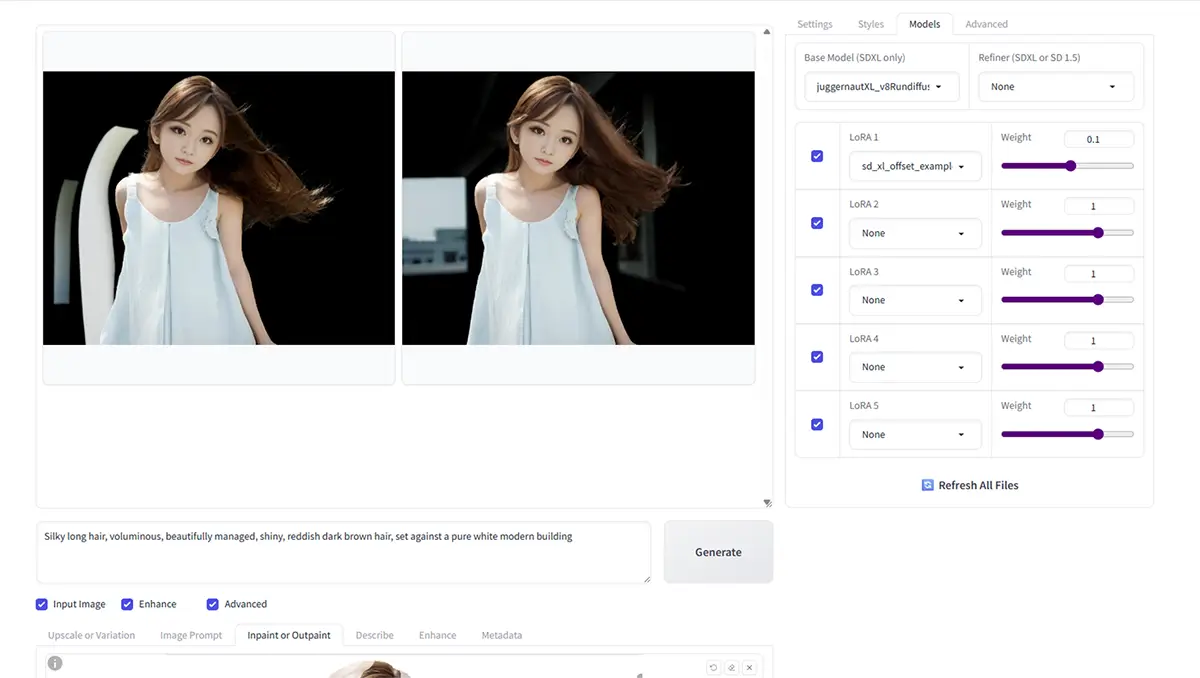Click the LoRA 1 weight value field
This screenshot has width=1200, height=678.
coord(1099,139)
